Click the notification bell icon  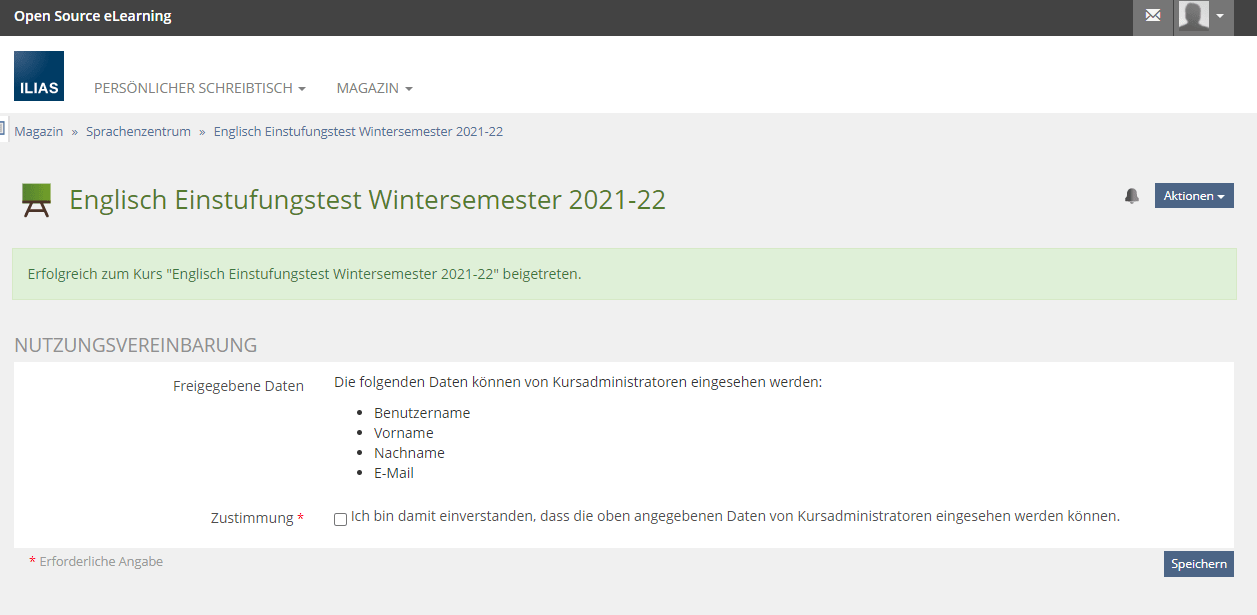click(1132, 196)
